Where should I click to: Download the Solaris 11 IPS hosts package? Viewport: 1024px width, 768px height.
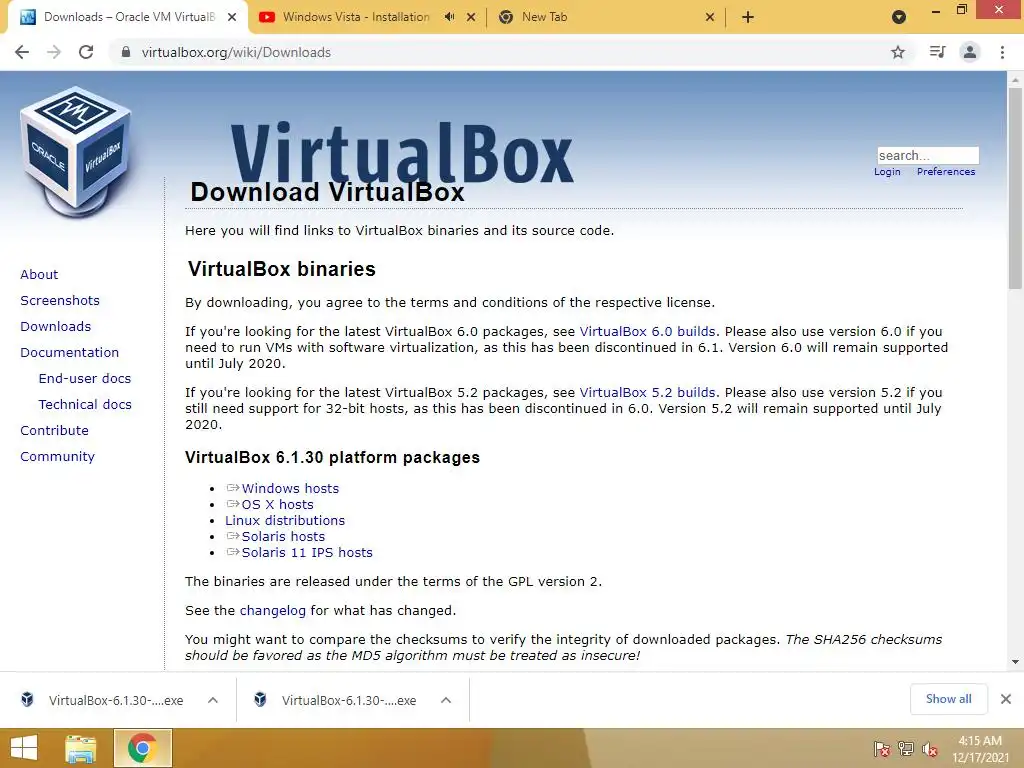[x=307, y=552]
